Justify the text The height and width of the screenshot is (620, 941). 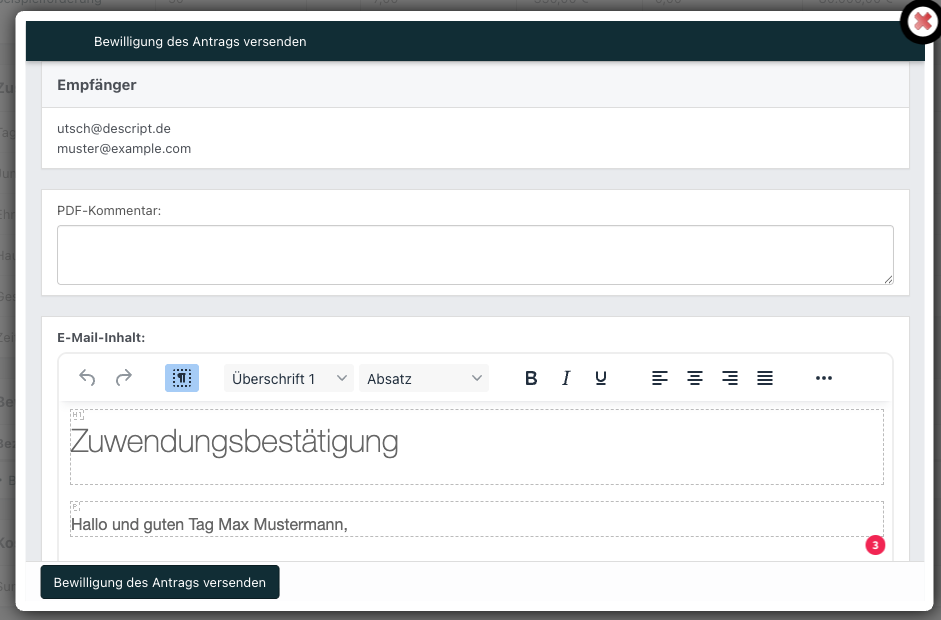click(x=765, y=378)
